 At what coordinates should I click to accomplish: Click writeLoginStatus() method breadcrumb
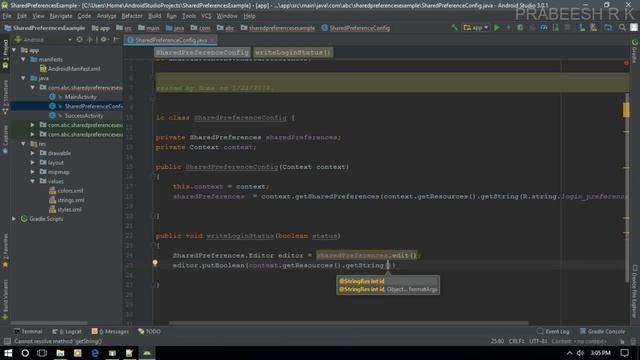coord(293,52)
